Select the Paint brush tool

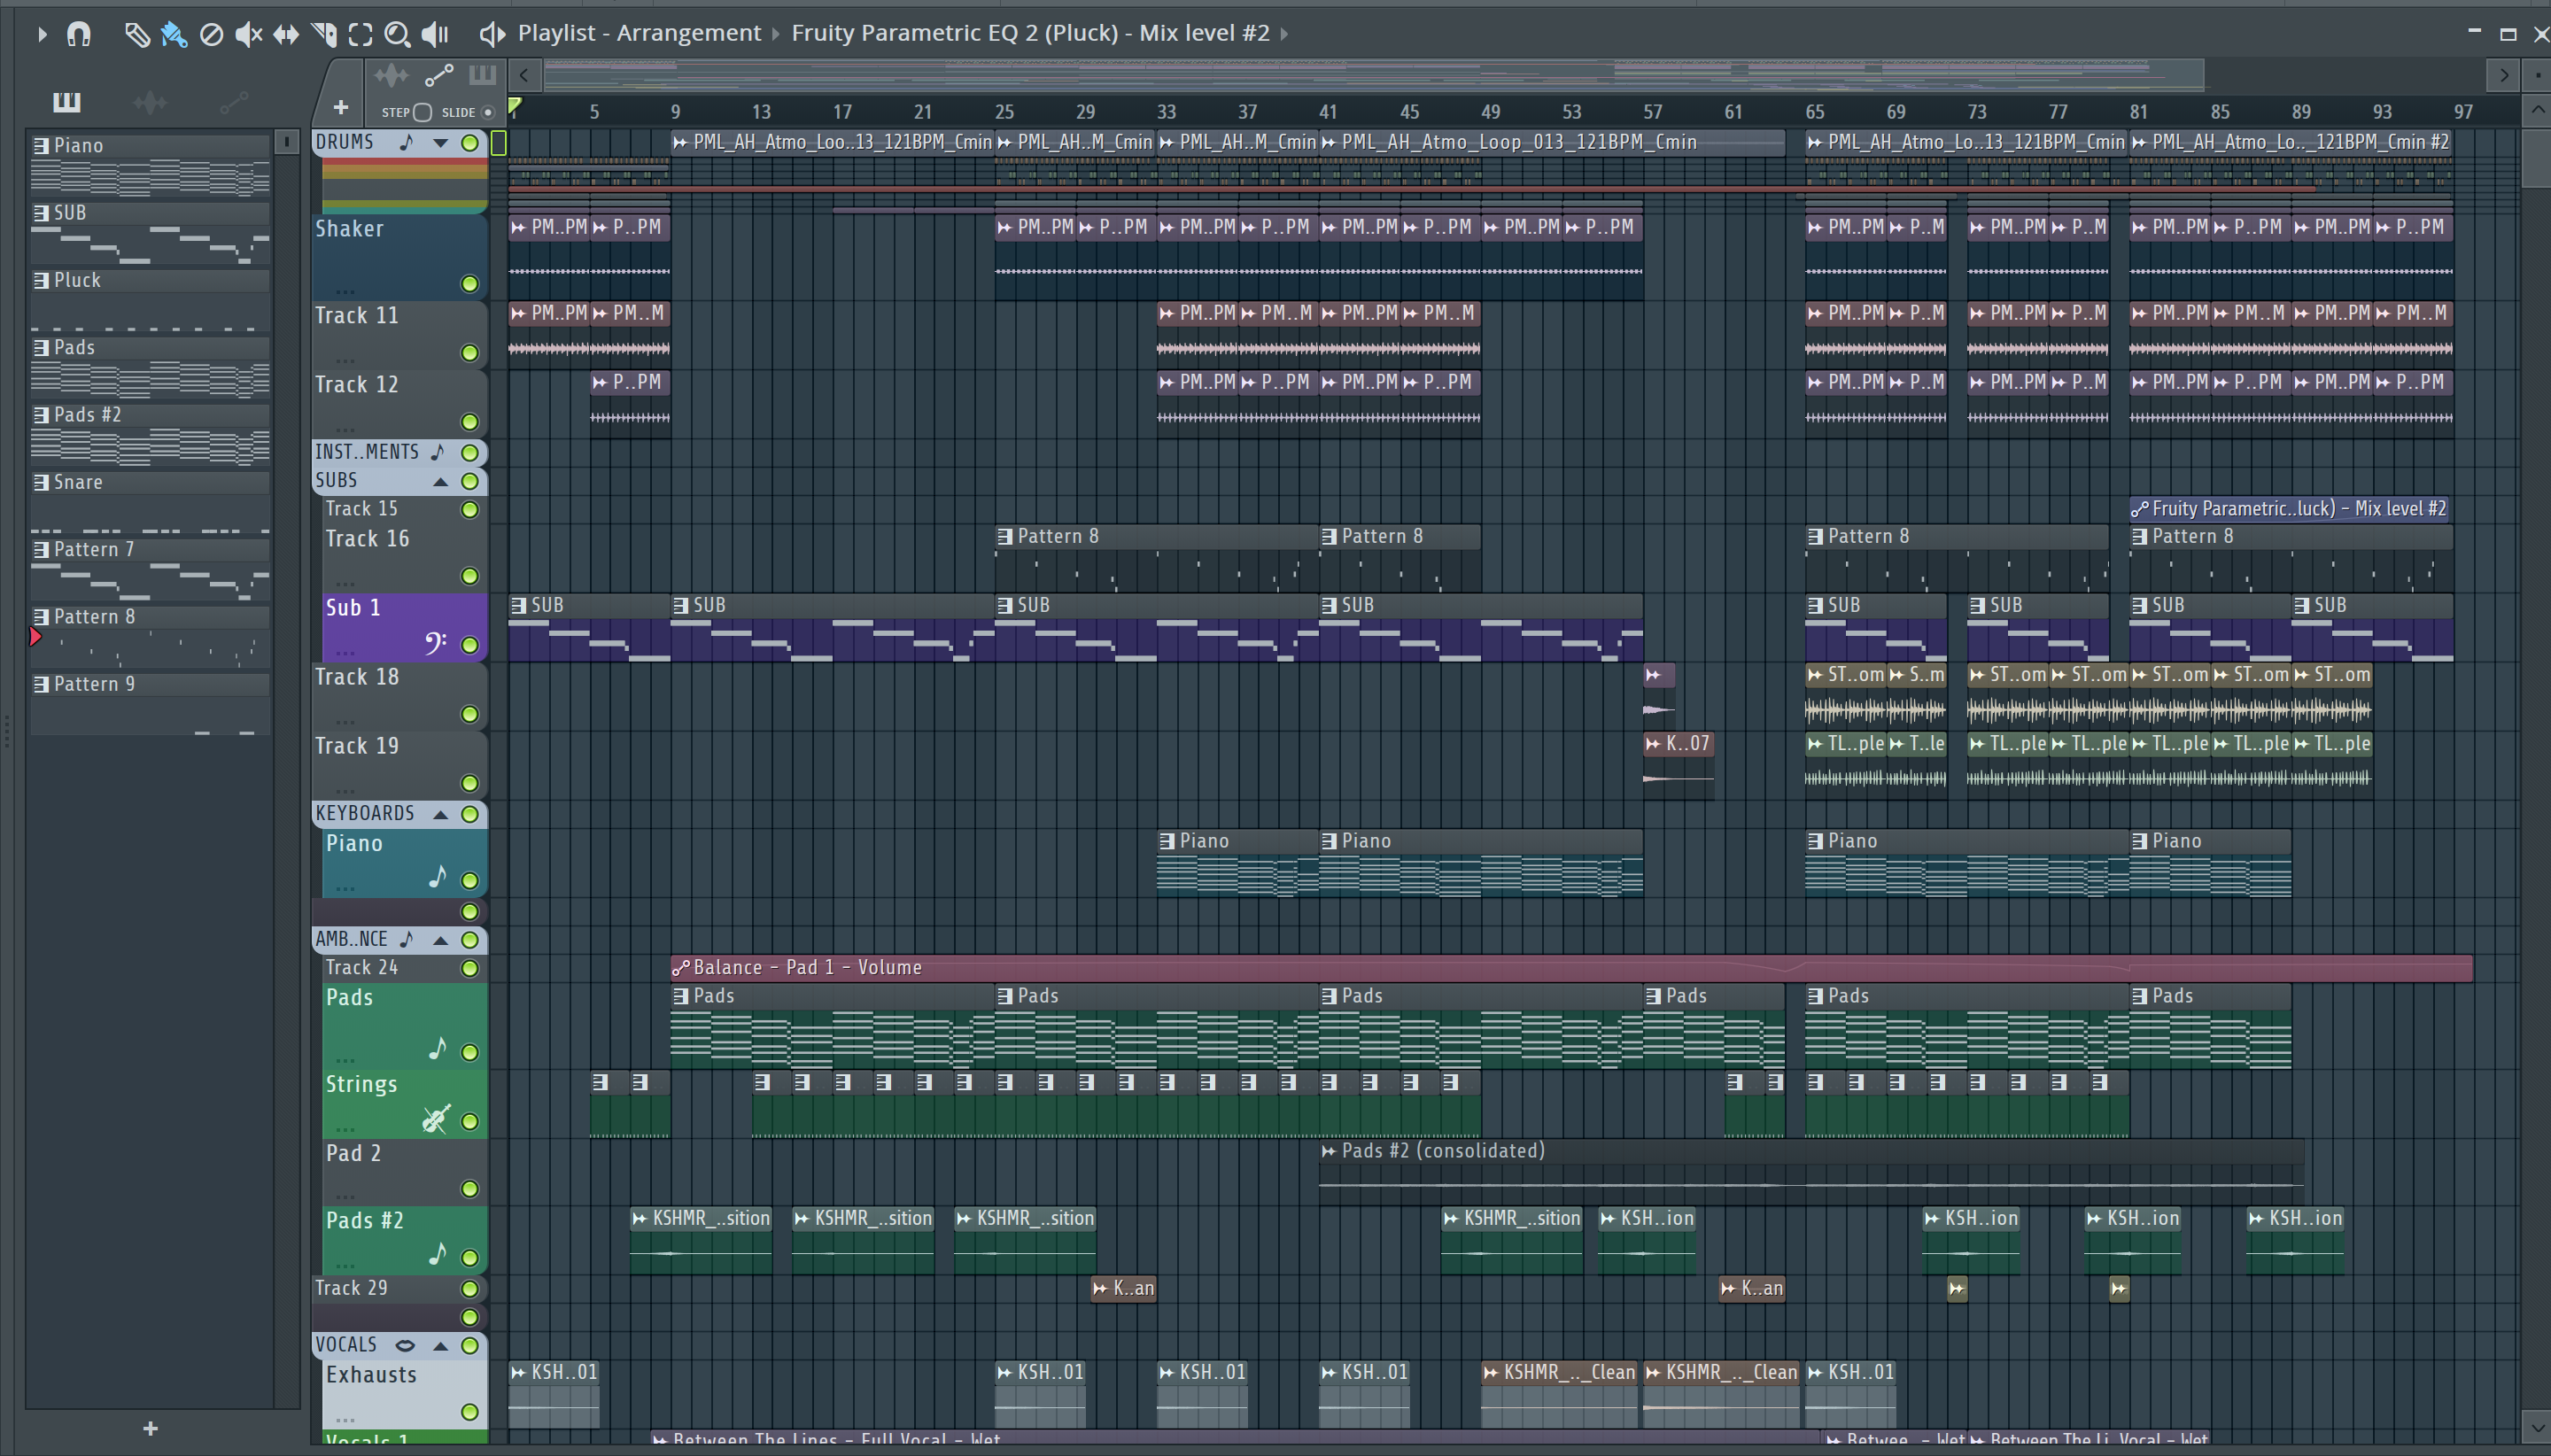(x=174, y=34)
